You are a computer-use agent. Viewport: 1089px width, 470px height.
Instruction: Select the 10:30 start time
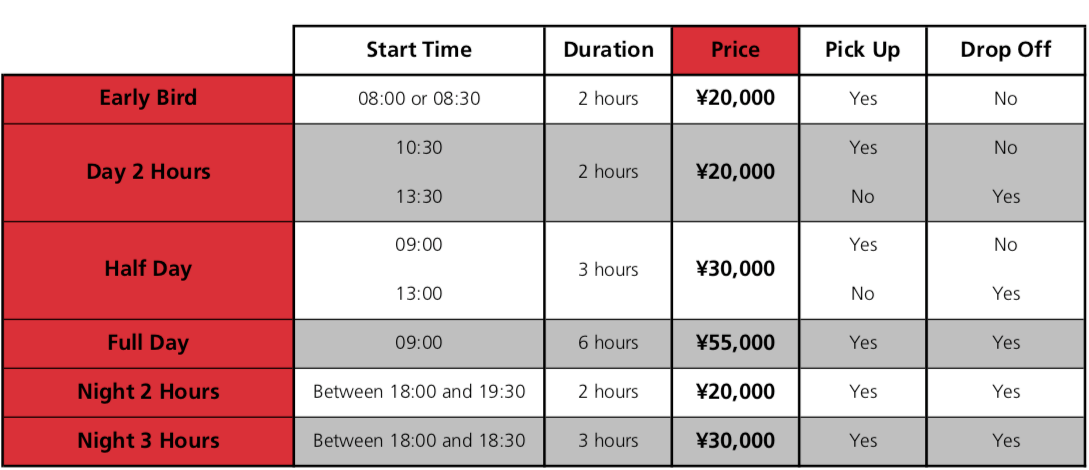point(419,148)
